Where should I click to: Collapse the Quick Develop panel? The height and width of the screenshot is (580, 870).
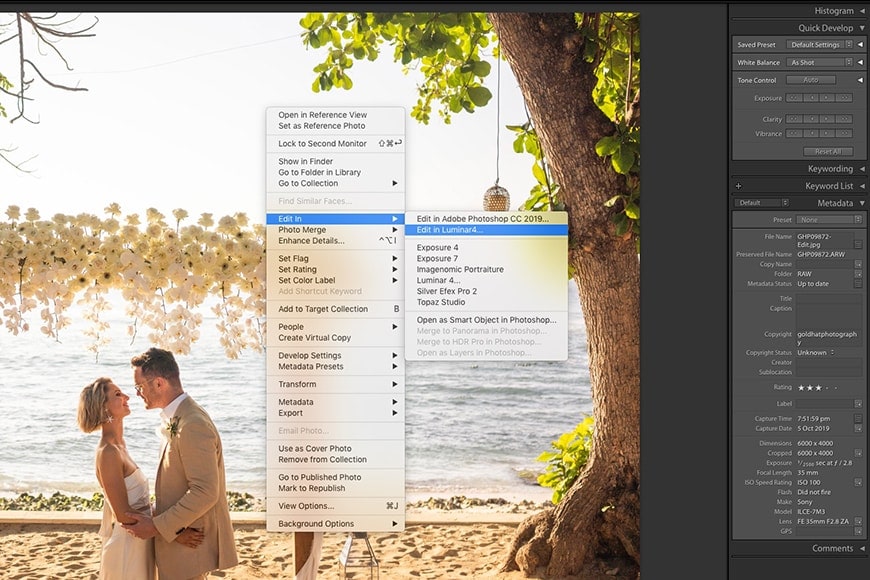[862, 28]
